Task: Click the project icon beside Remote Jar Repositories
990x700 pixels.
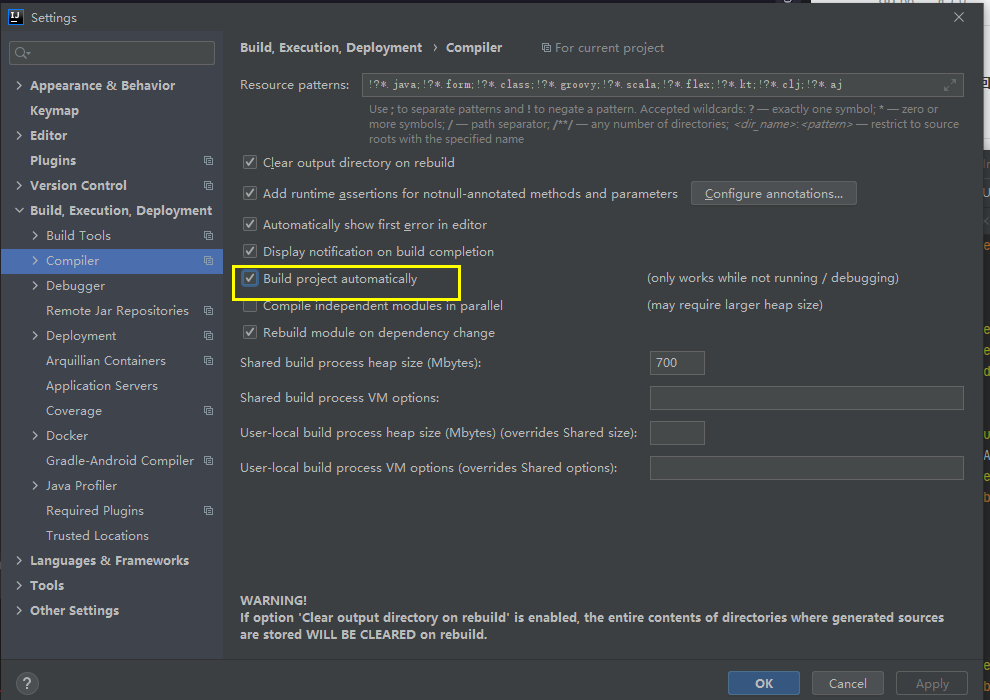Action: click(x=208, y=311)
